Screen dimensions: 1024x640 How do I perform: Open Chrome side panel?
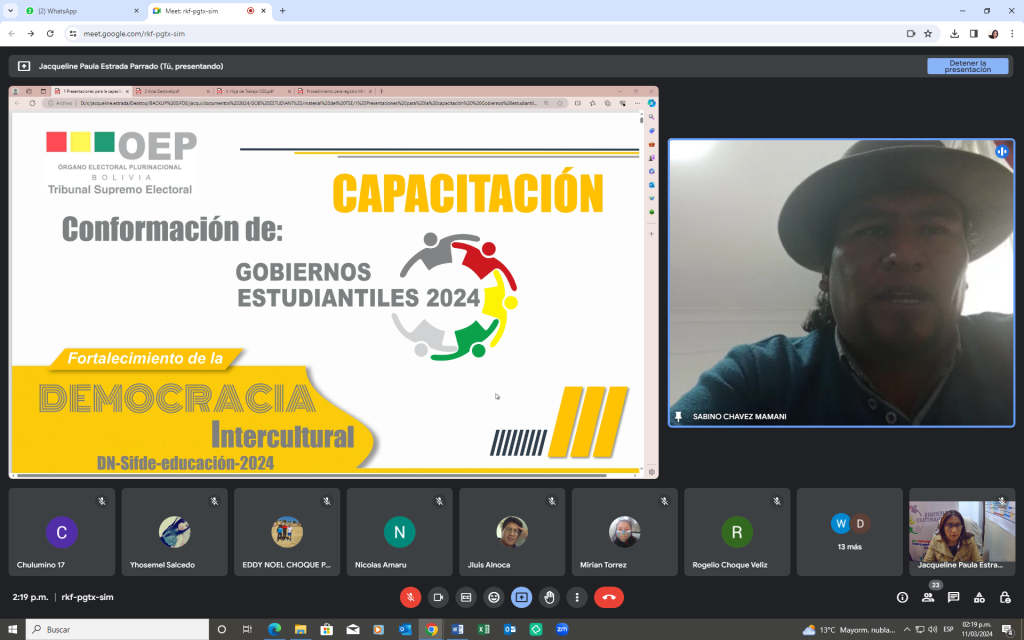pos(974,33)
